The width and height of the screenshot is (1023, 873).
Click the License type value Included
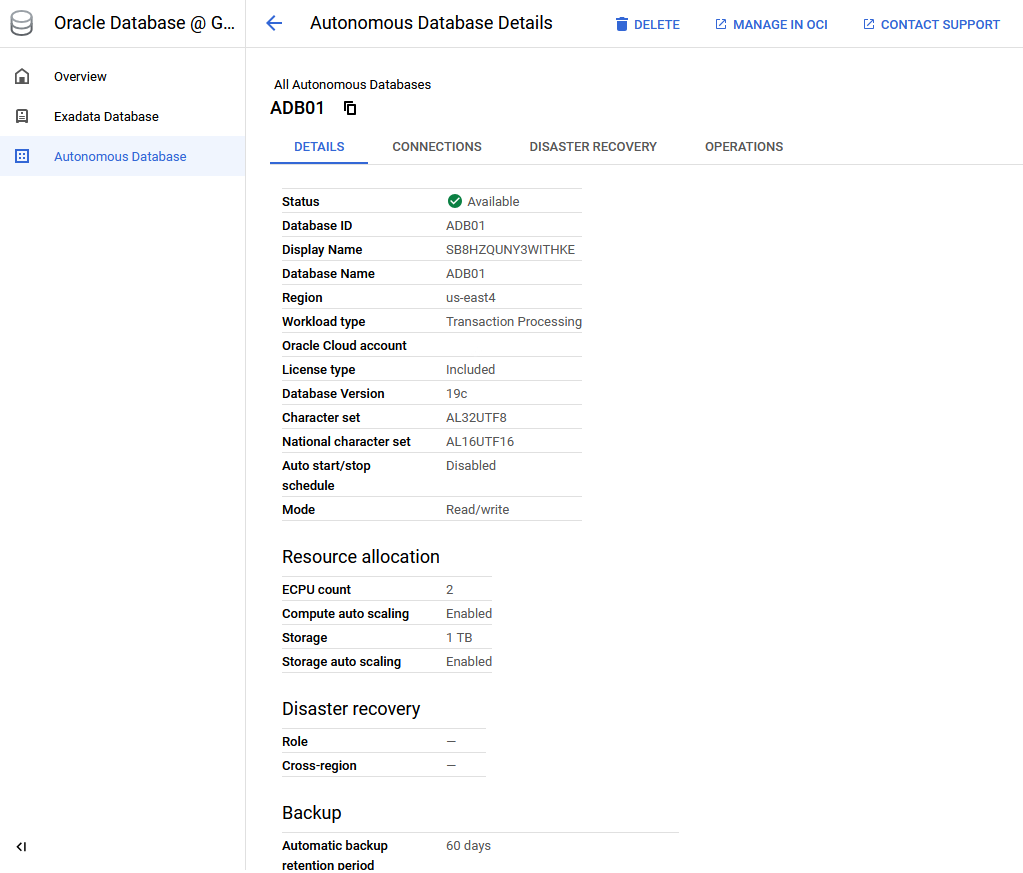coord(470,369)
